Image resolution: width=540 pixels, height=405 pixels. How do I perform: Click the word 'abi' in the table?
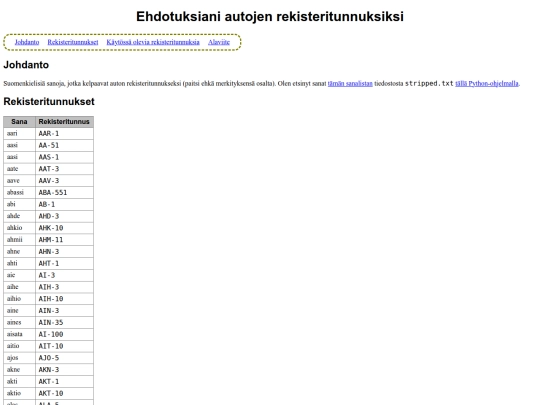[x=11, y=204]
